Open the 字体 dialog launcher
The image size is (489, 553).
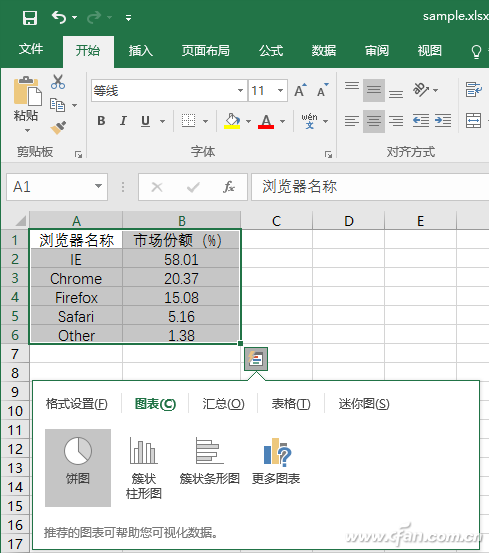(x=329, y=154)
